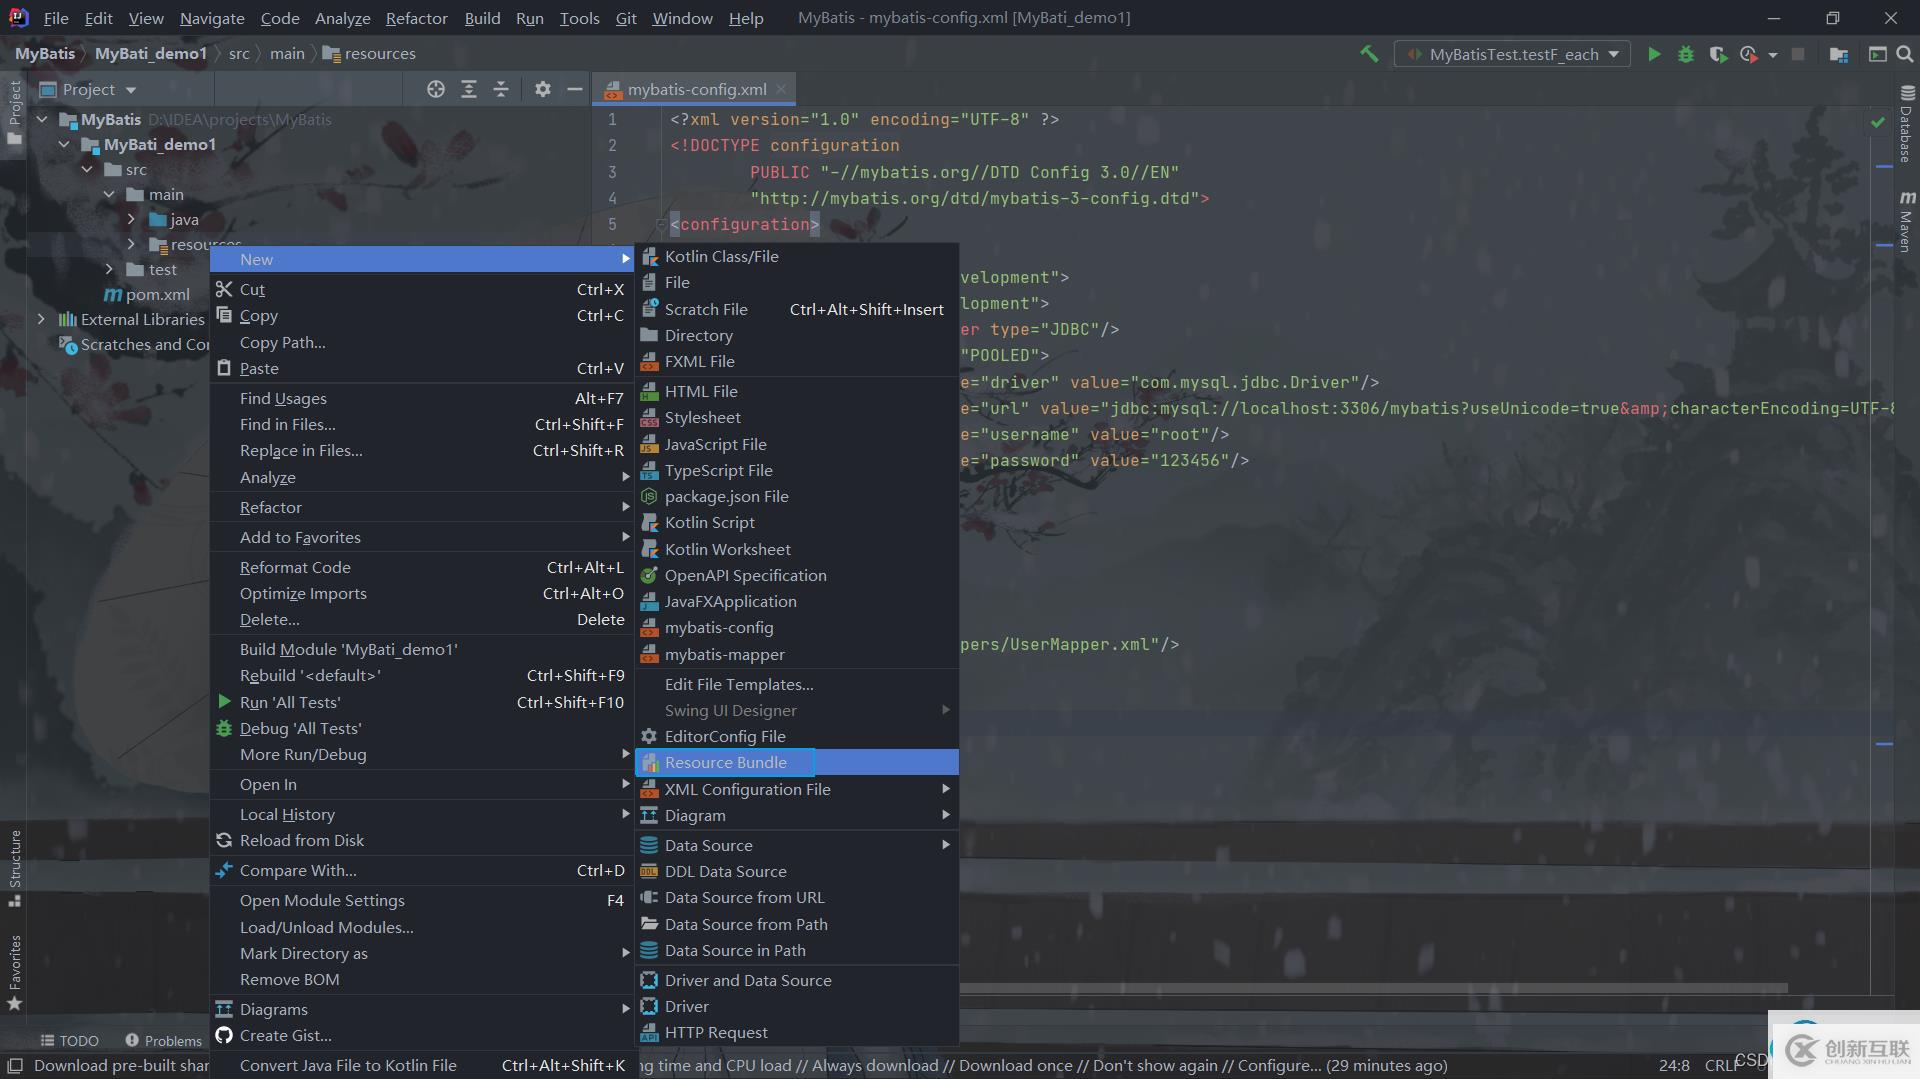Run MyBatisTest with the green play icon
Screen dimensions: 1920x1079
pos(1654,54)
